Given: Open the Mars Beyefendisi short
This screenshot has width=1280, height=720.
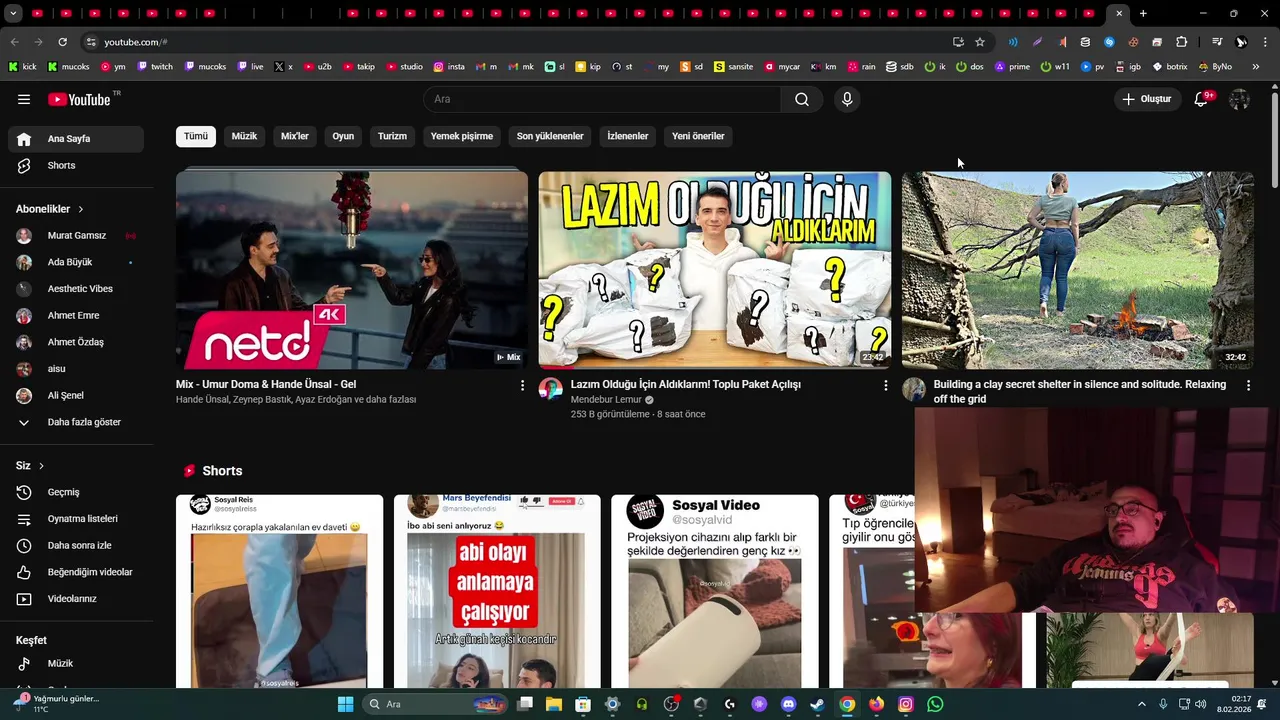Looking at the screenshot, I should [497, 591].
